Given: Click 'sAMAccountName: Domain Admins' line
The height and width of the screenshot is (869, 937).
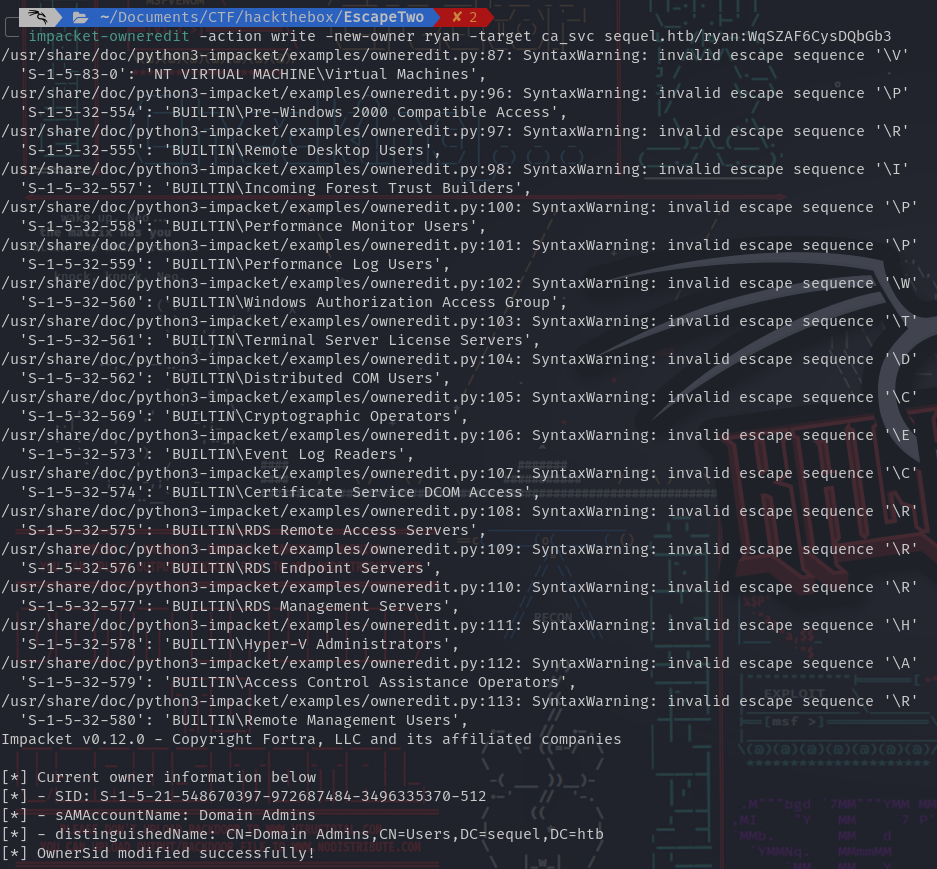Looking at the screenshot, I should [158, 815].
